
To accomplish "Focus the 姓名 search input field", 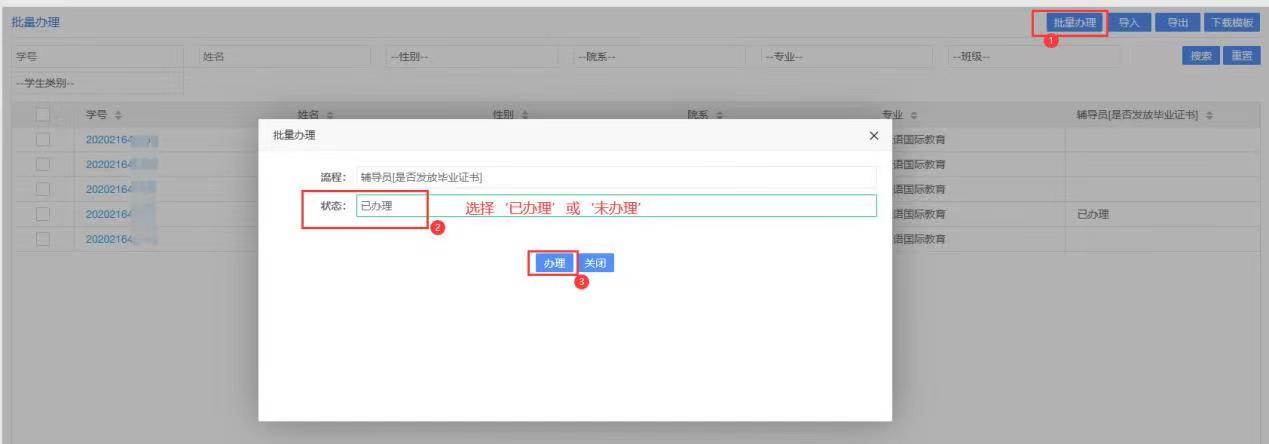I will pos(283,57).
